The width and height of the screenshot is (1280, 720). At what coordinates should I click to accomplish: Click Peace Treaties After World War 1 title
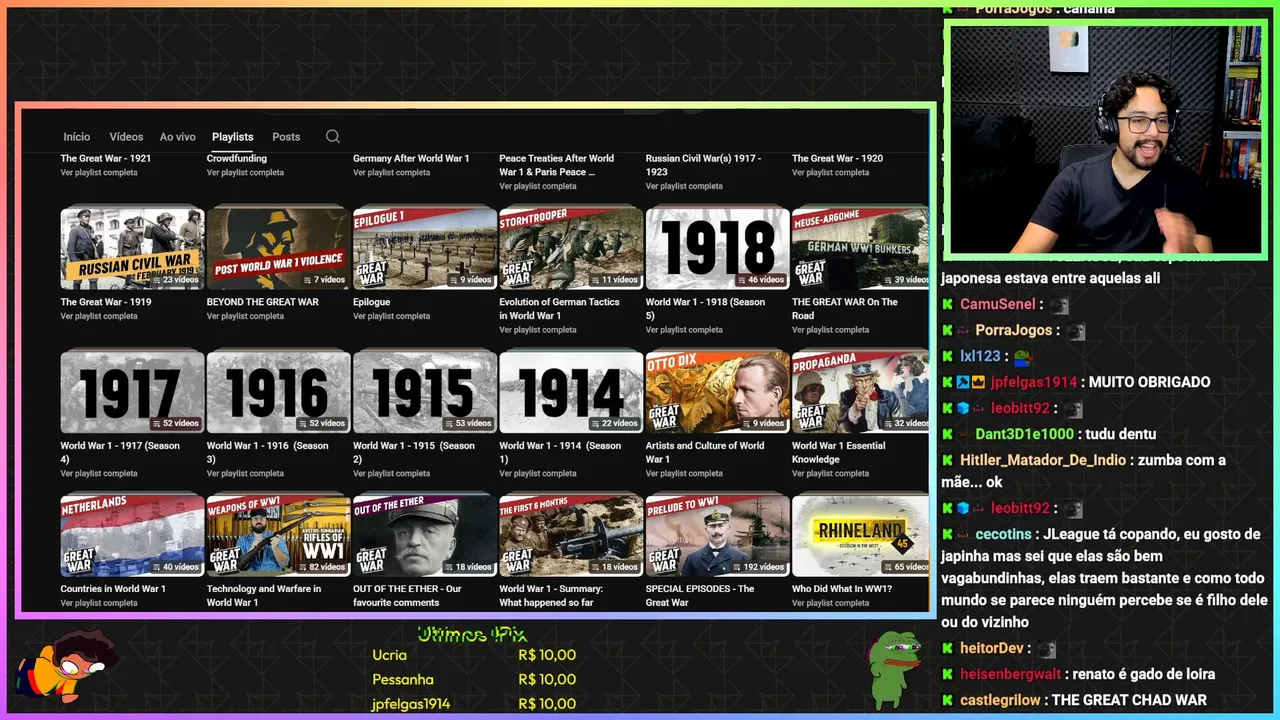[x=557, y=165]
